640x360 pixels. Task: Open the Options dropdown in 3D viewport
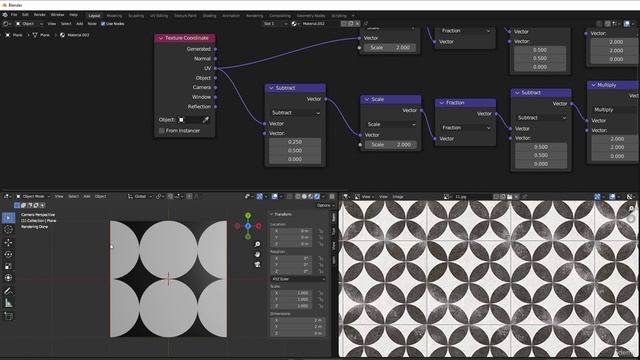pyautogui.click(x=325, y=205)
